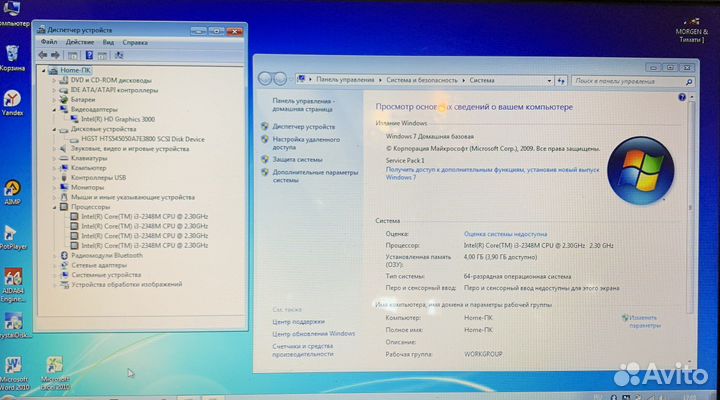This screenshot has width=720, height=400.
Task: Click Оценка системы недоступна link
Action: click(505, 234)
